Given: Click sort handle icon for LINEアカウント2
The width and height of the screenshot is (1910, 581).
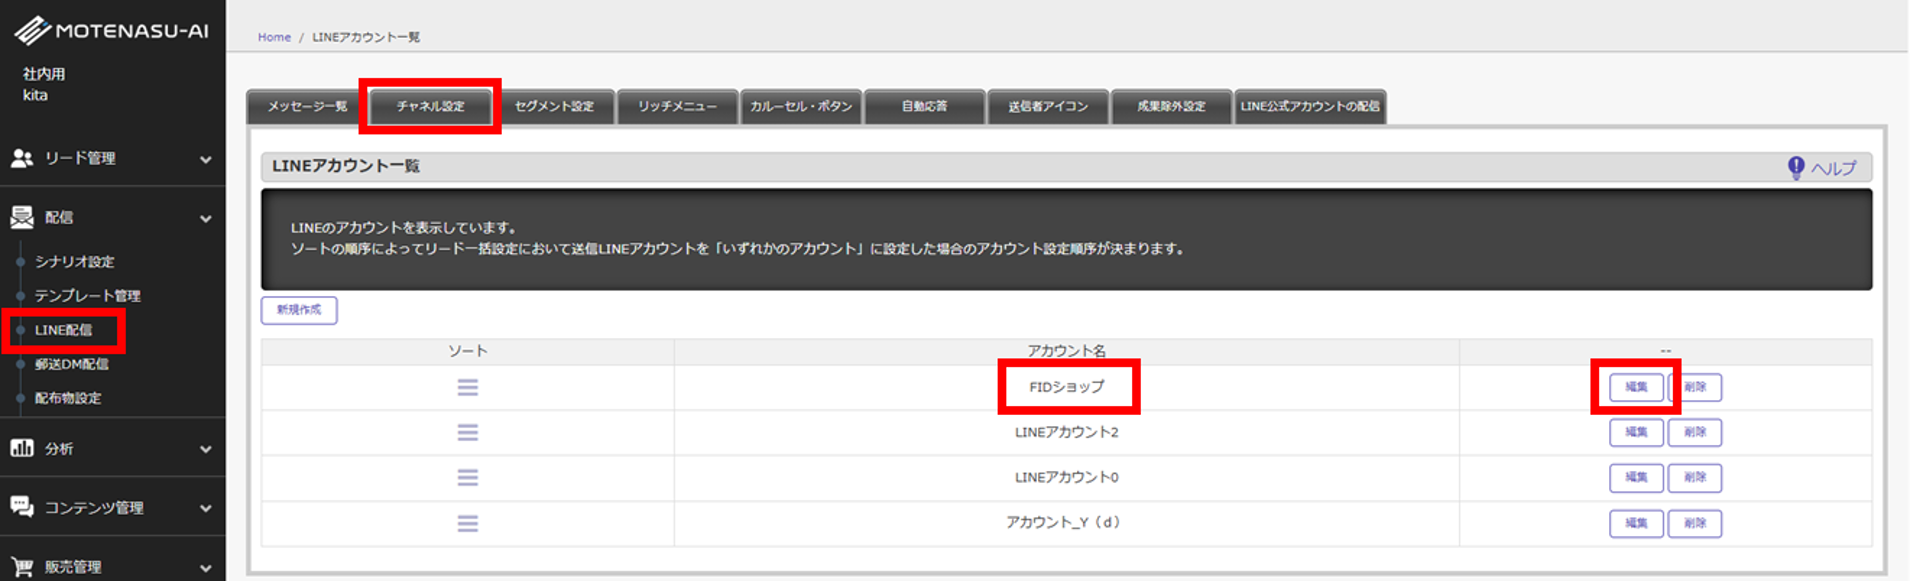Looking at the screenshot, I should point(467,432).
